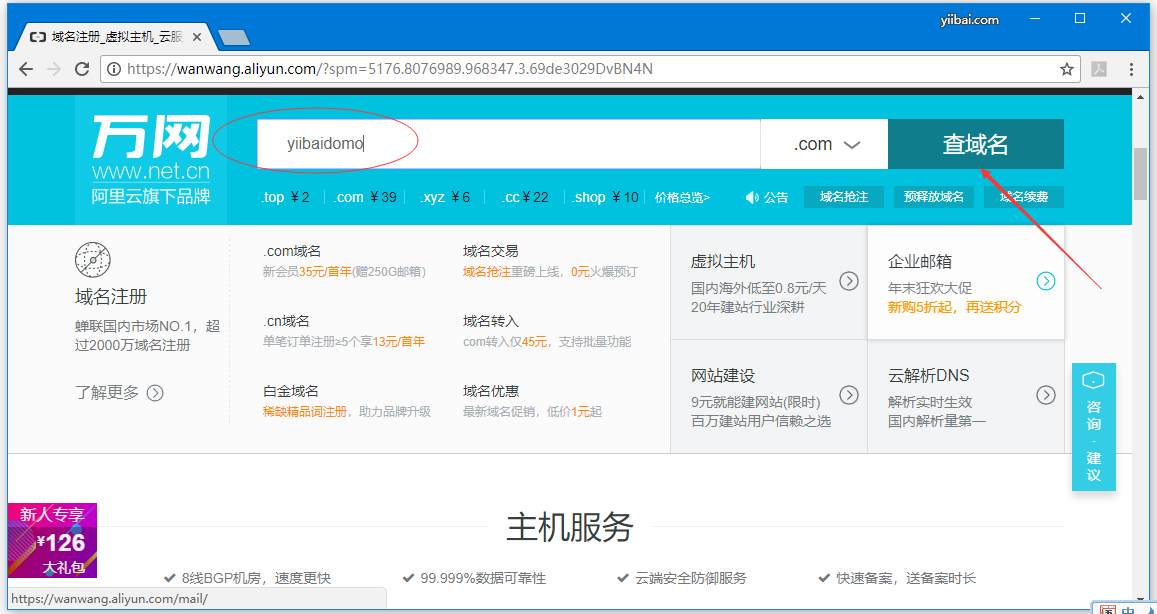The image size is (1157, 614).
Task: Click the 查域名 search button
Action: tap(975, 144)
